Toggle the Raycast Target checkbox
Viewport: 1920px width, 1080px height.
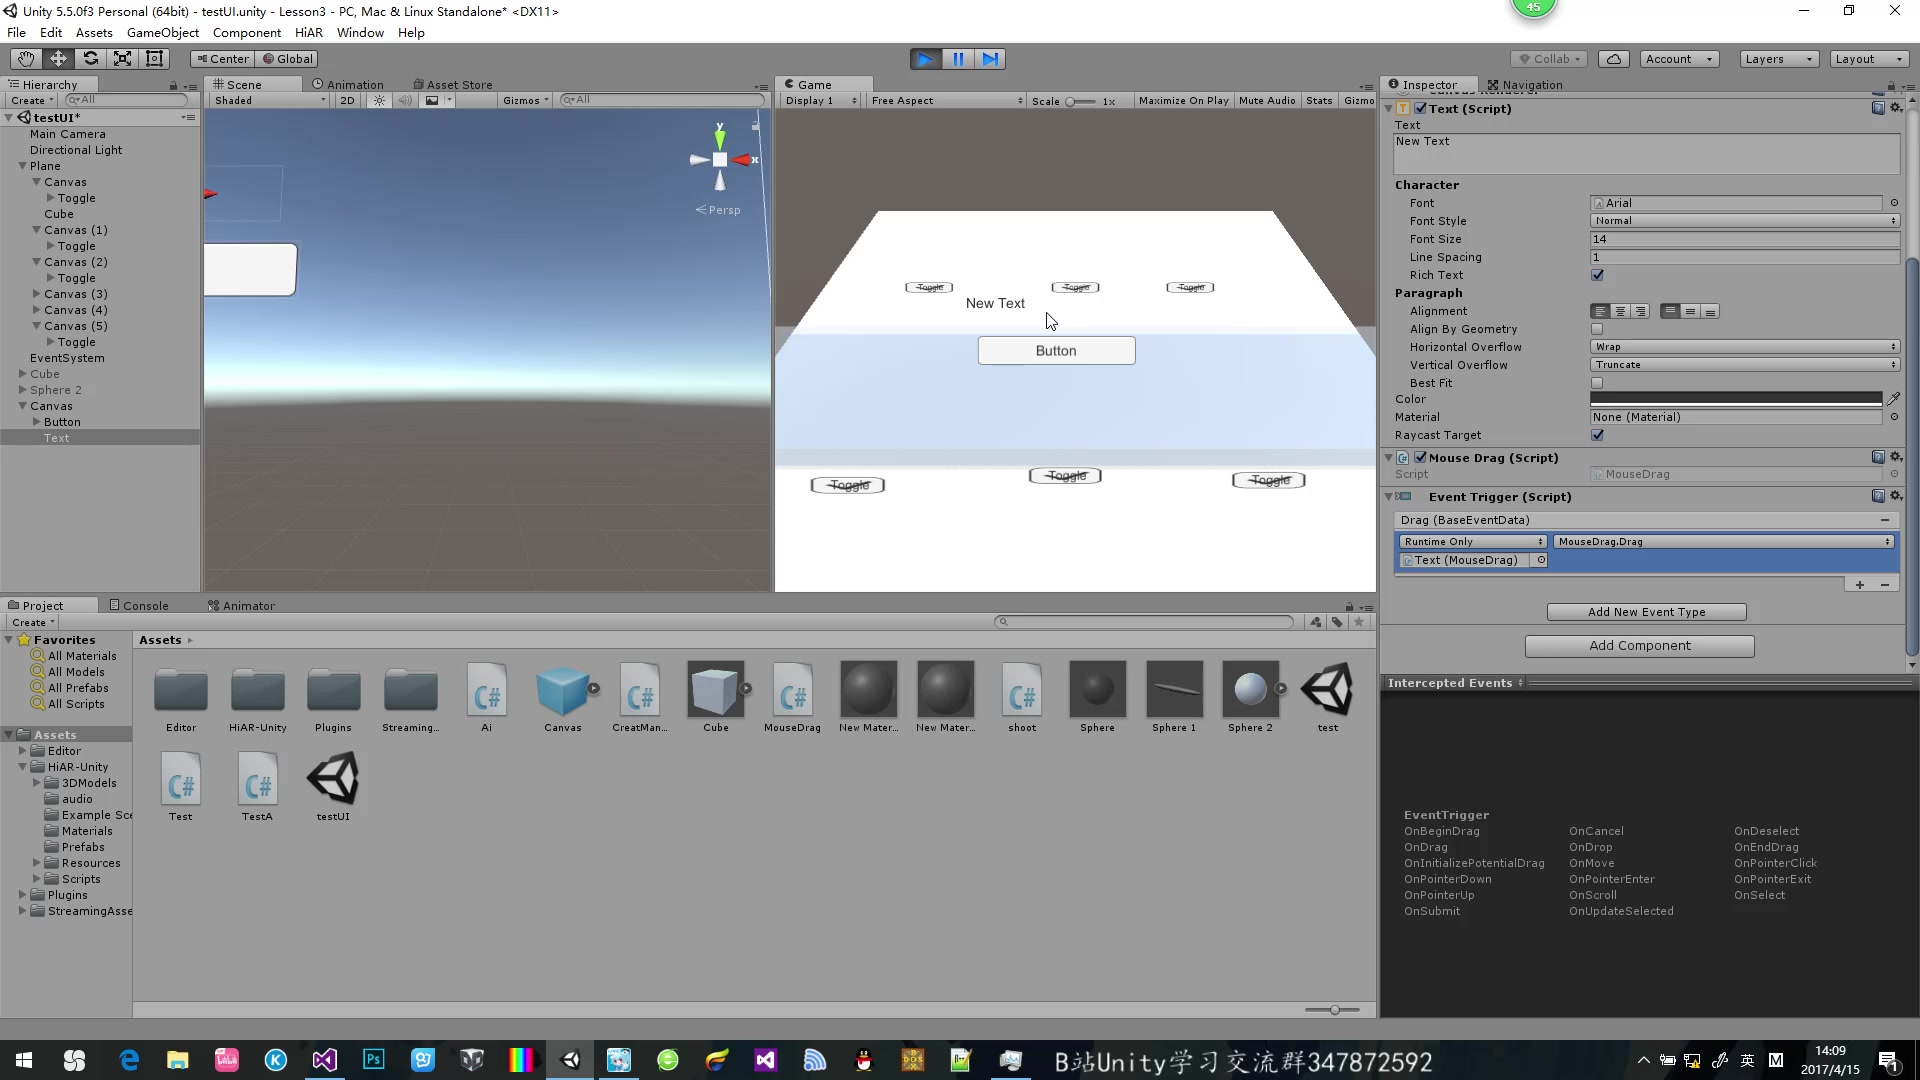coord(1597,435)
